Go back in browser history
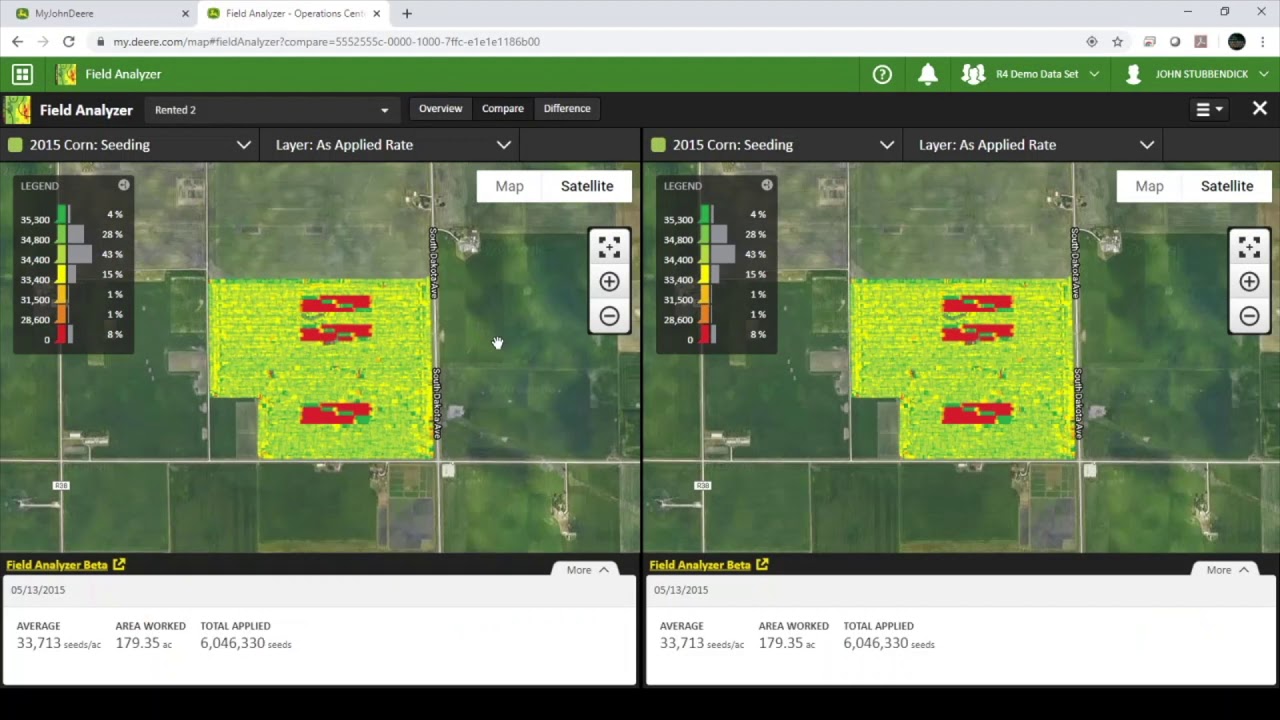 [17, 42]
